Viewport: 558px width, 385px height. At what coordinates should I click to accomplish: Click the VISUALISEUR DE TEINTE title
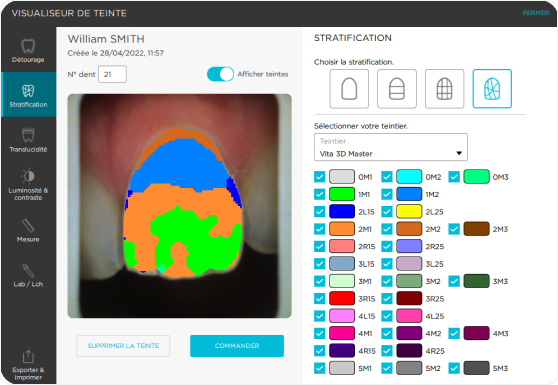pos(69,13)
